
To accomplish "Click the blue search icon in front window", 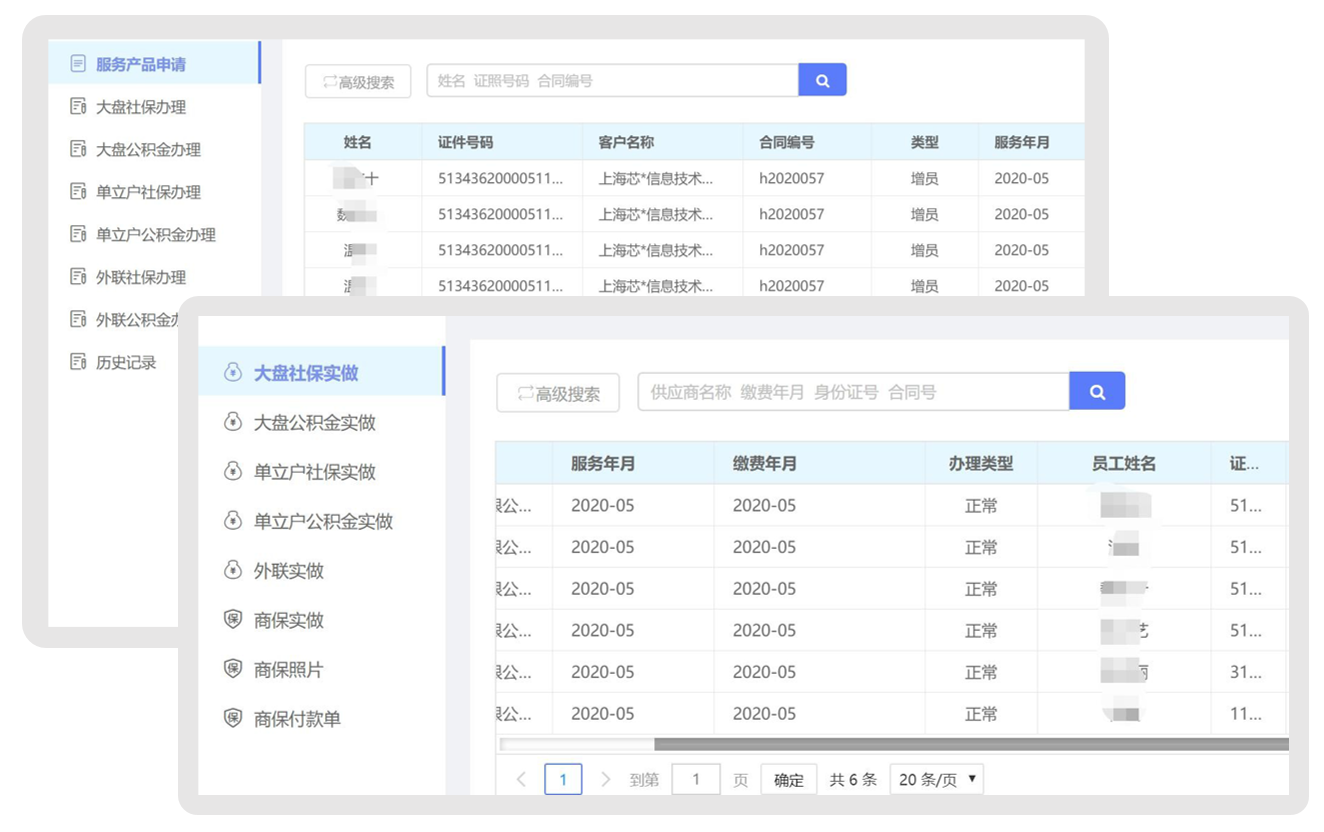I will pyautogui.click(x=1097, y=391).
